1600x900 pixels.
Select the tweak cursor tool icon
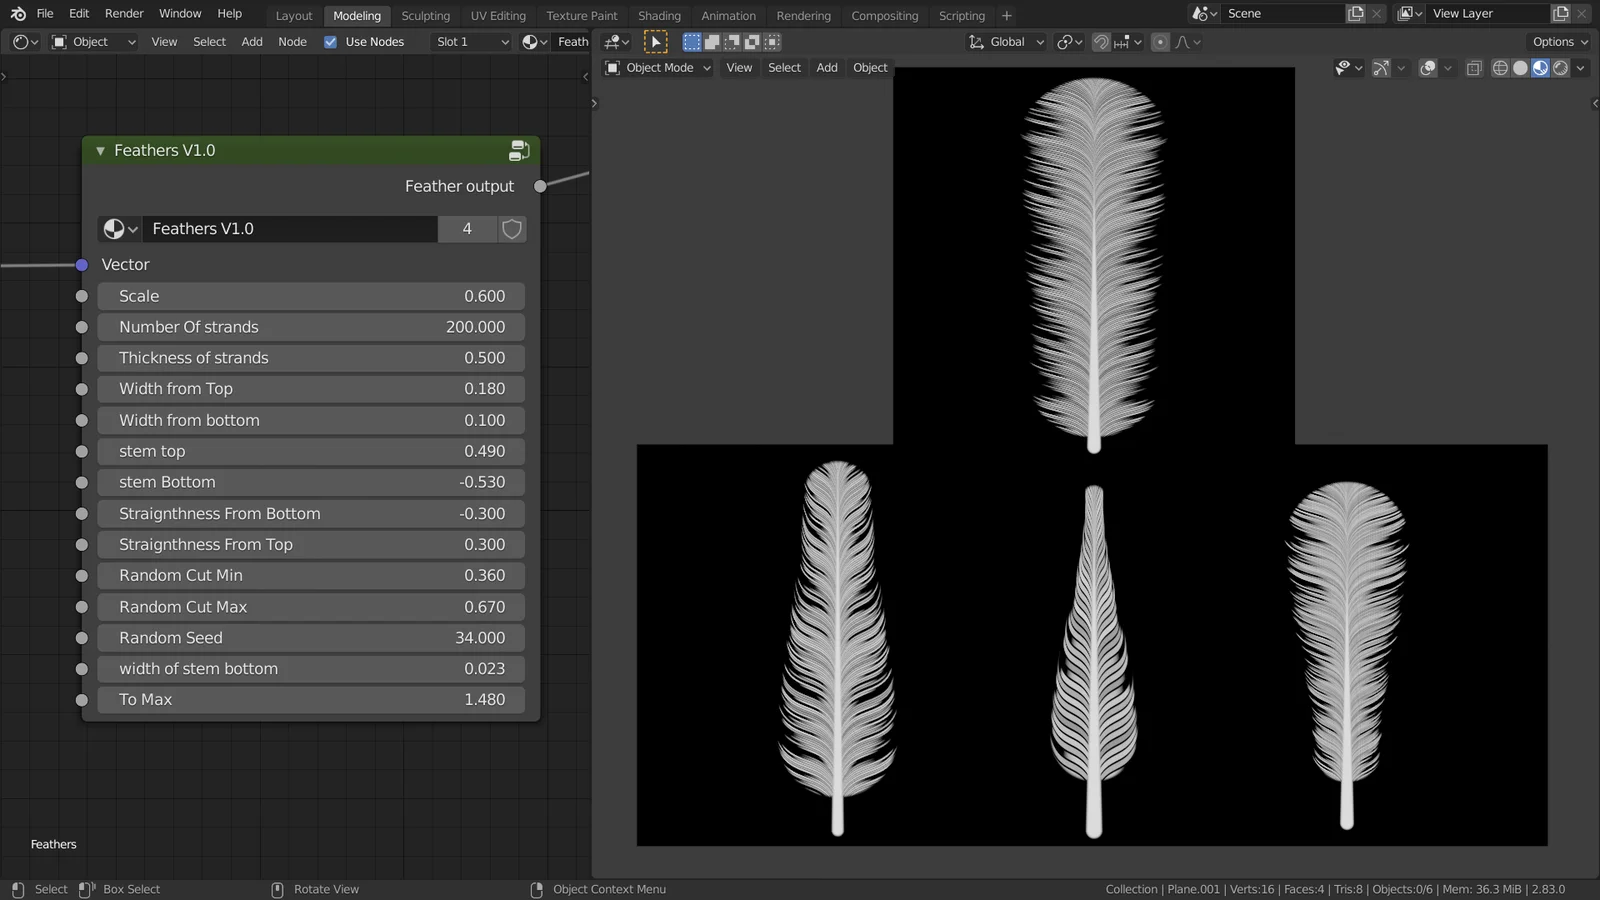(x=655, y=42)
